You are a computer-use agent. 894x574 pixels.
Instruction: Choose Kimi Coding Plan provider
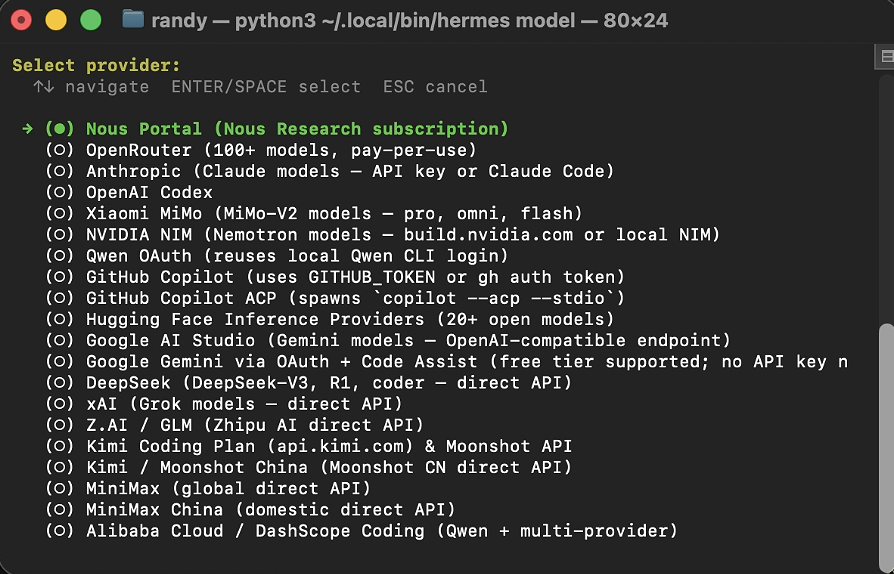click(308, 446)
